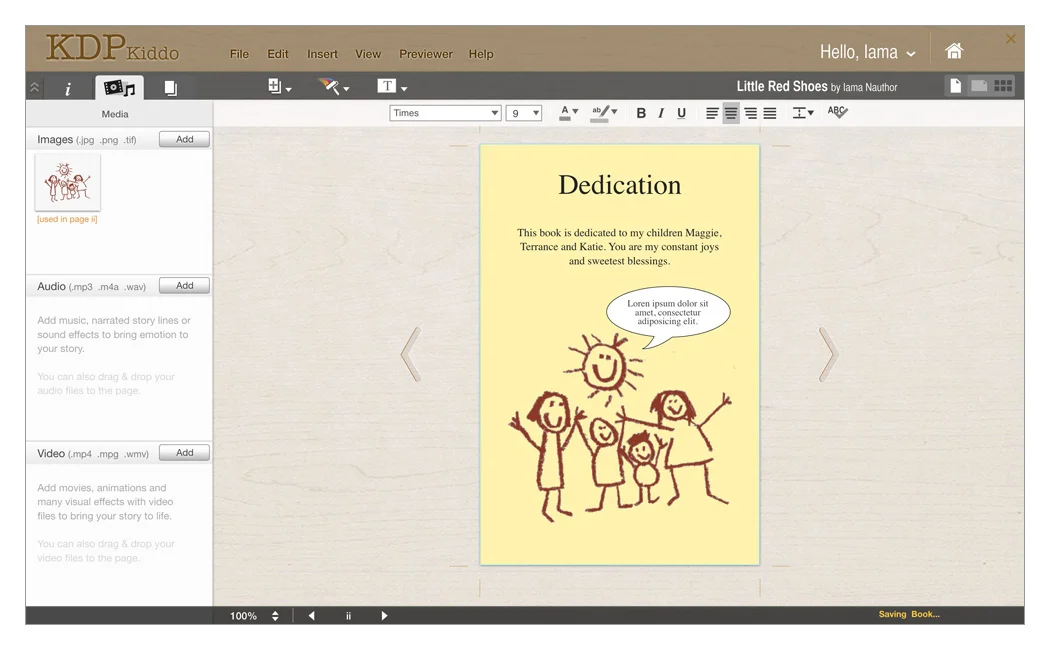Click Add button for Images

[x=184, y=139]
